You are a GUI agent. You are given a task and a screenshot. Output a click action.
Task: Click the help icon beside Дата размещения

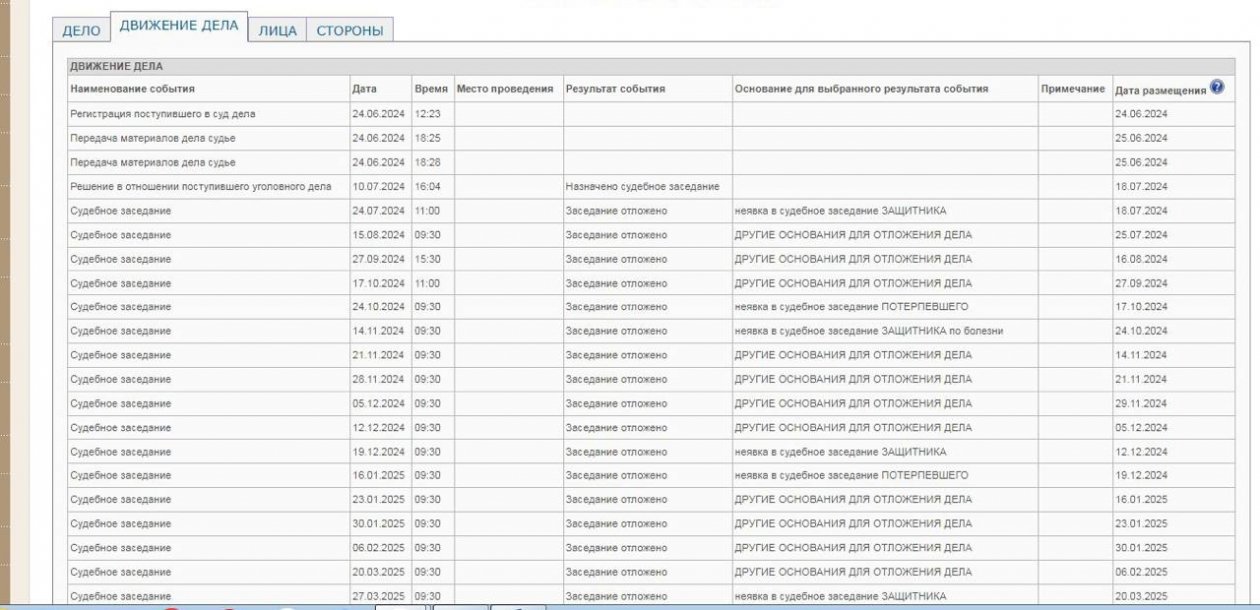[1216, 87]
